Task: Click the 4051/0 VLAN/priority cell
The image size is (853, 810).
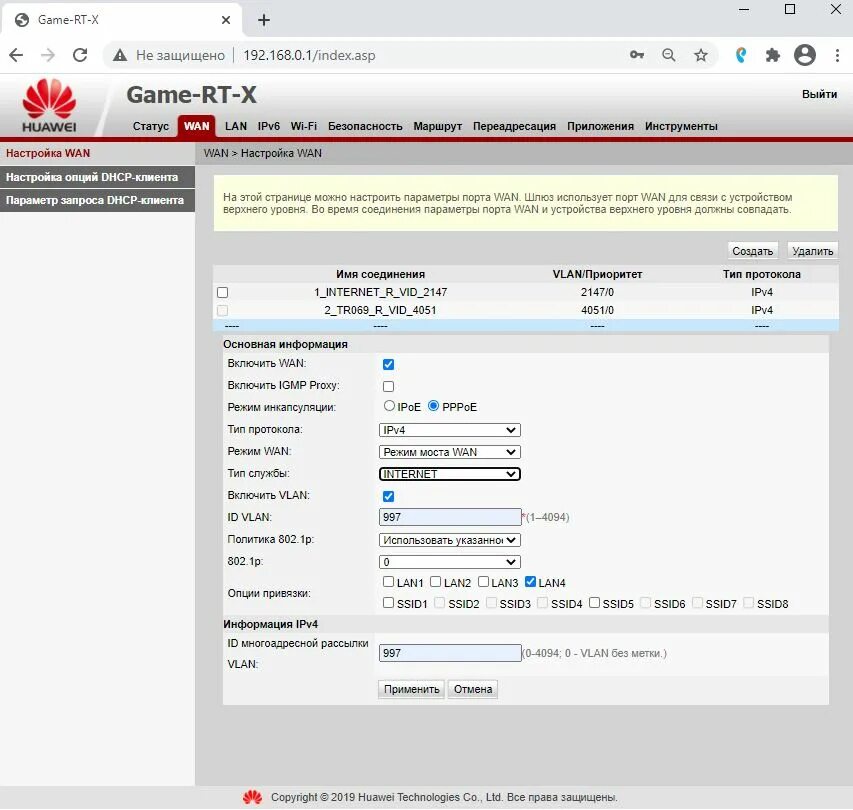Action: (597, 310)
